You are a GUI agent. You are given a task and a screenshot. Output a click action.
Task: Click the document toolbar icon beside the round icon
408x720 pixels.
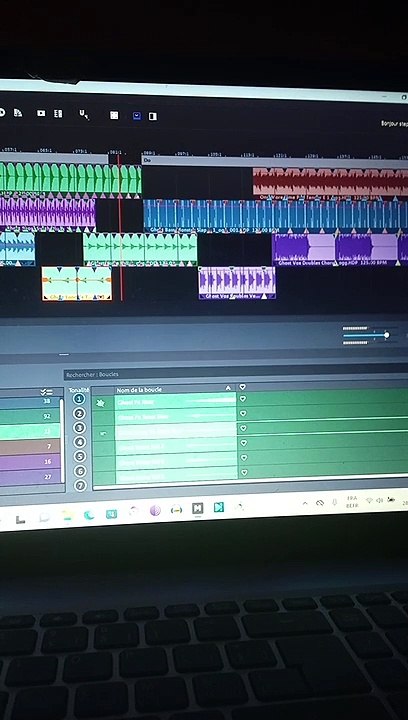click(x=17, y=112)
